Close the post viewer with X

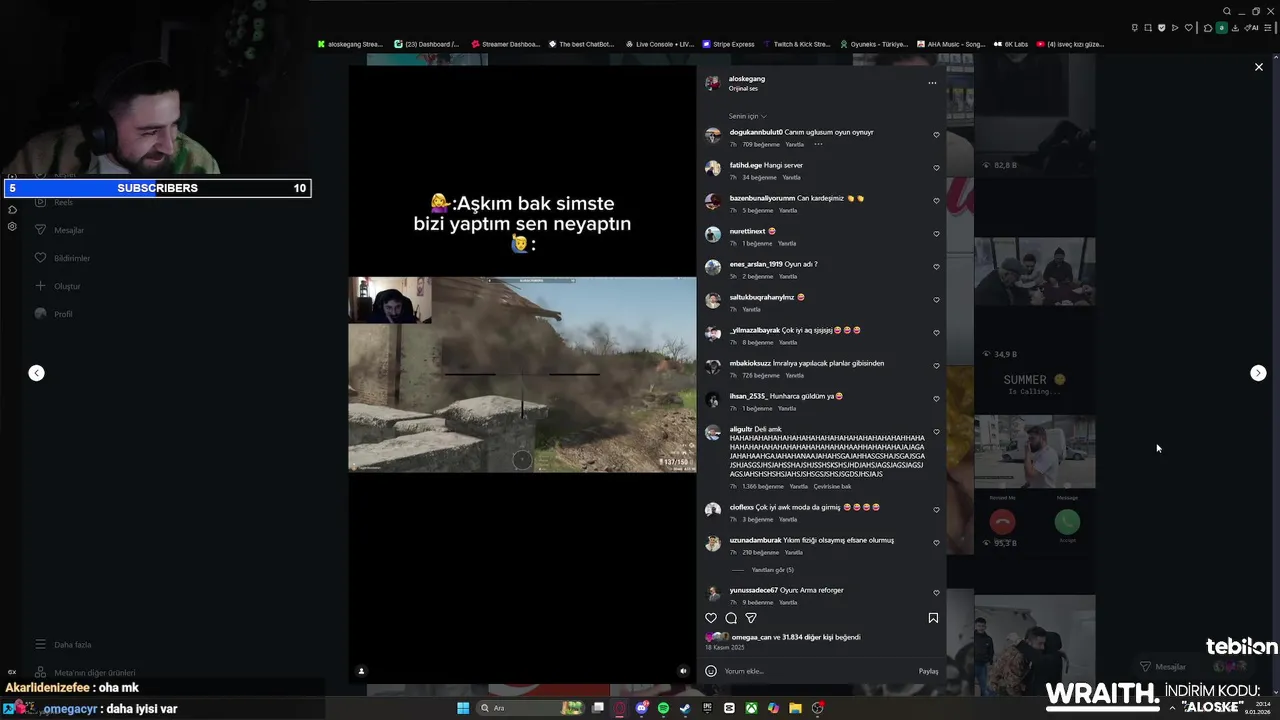pyautogui.click(x=1259, y=67)
